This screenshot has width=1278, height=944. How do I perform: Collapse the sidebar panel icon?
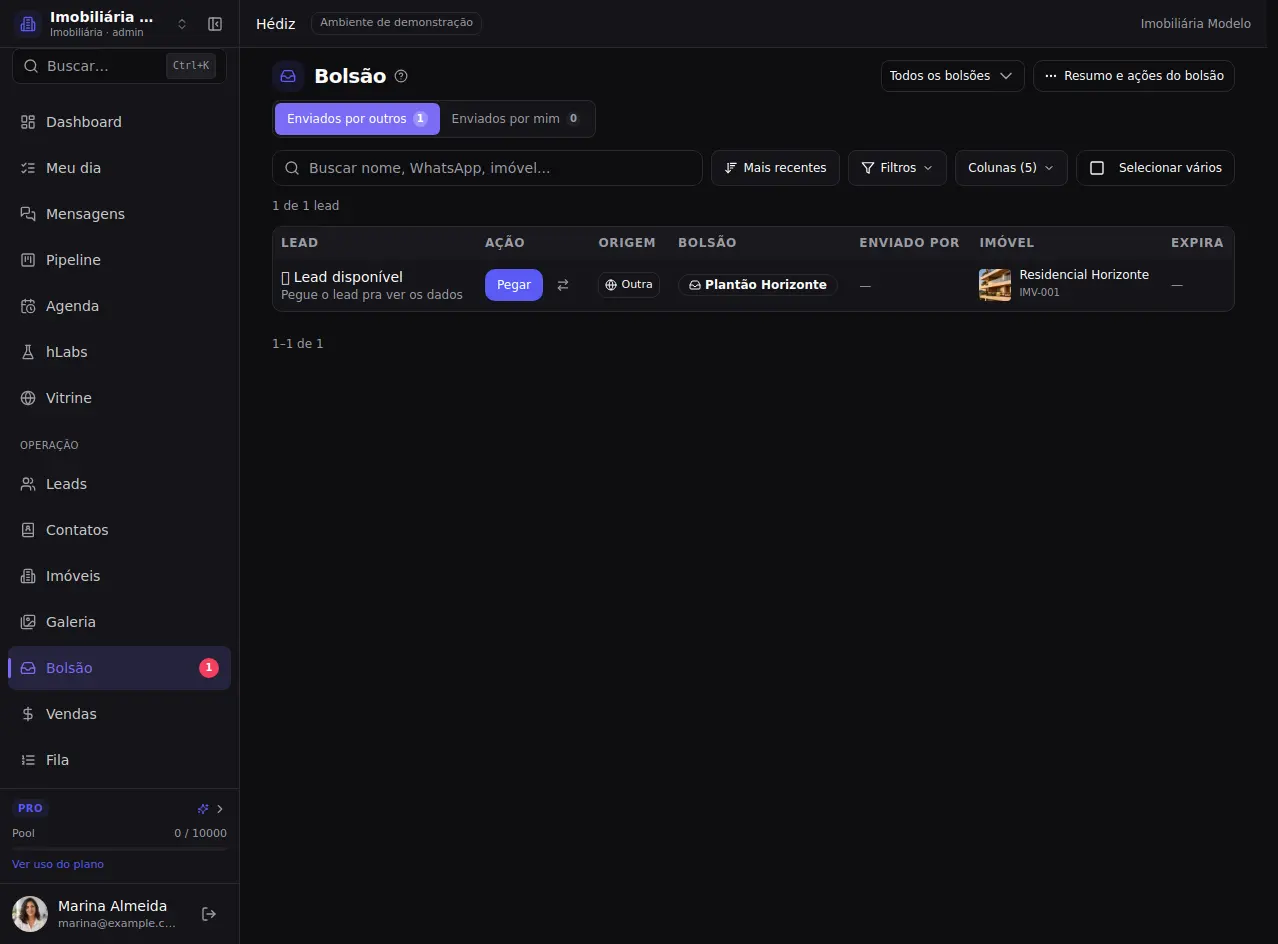click(x=215, y=24)
